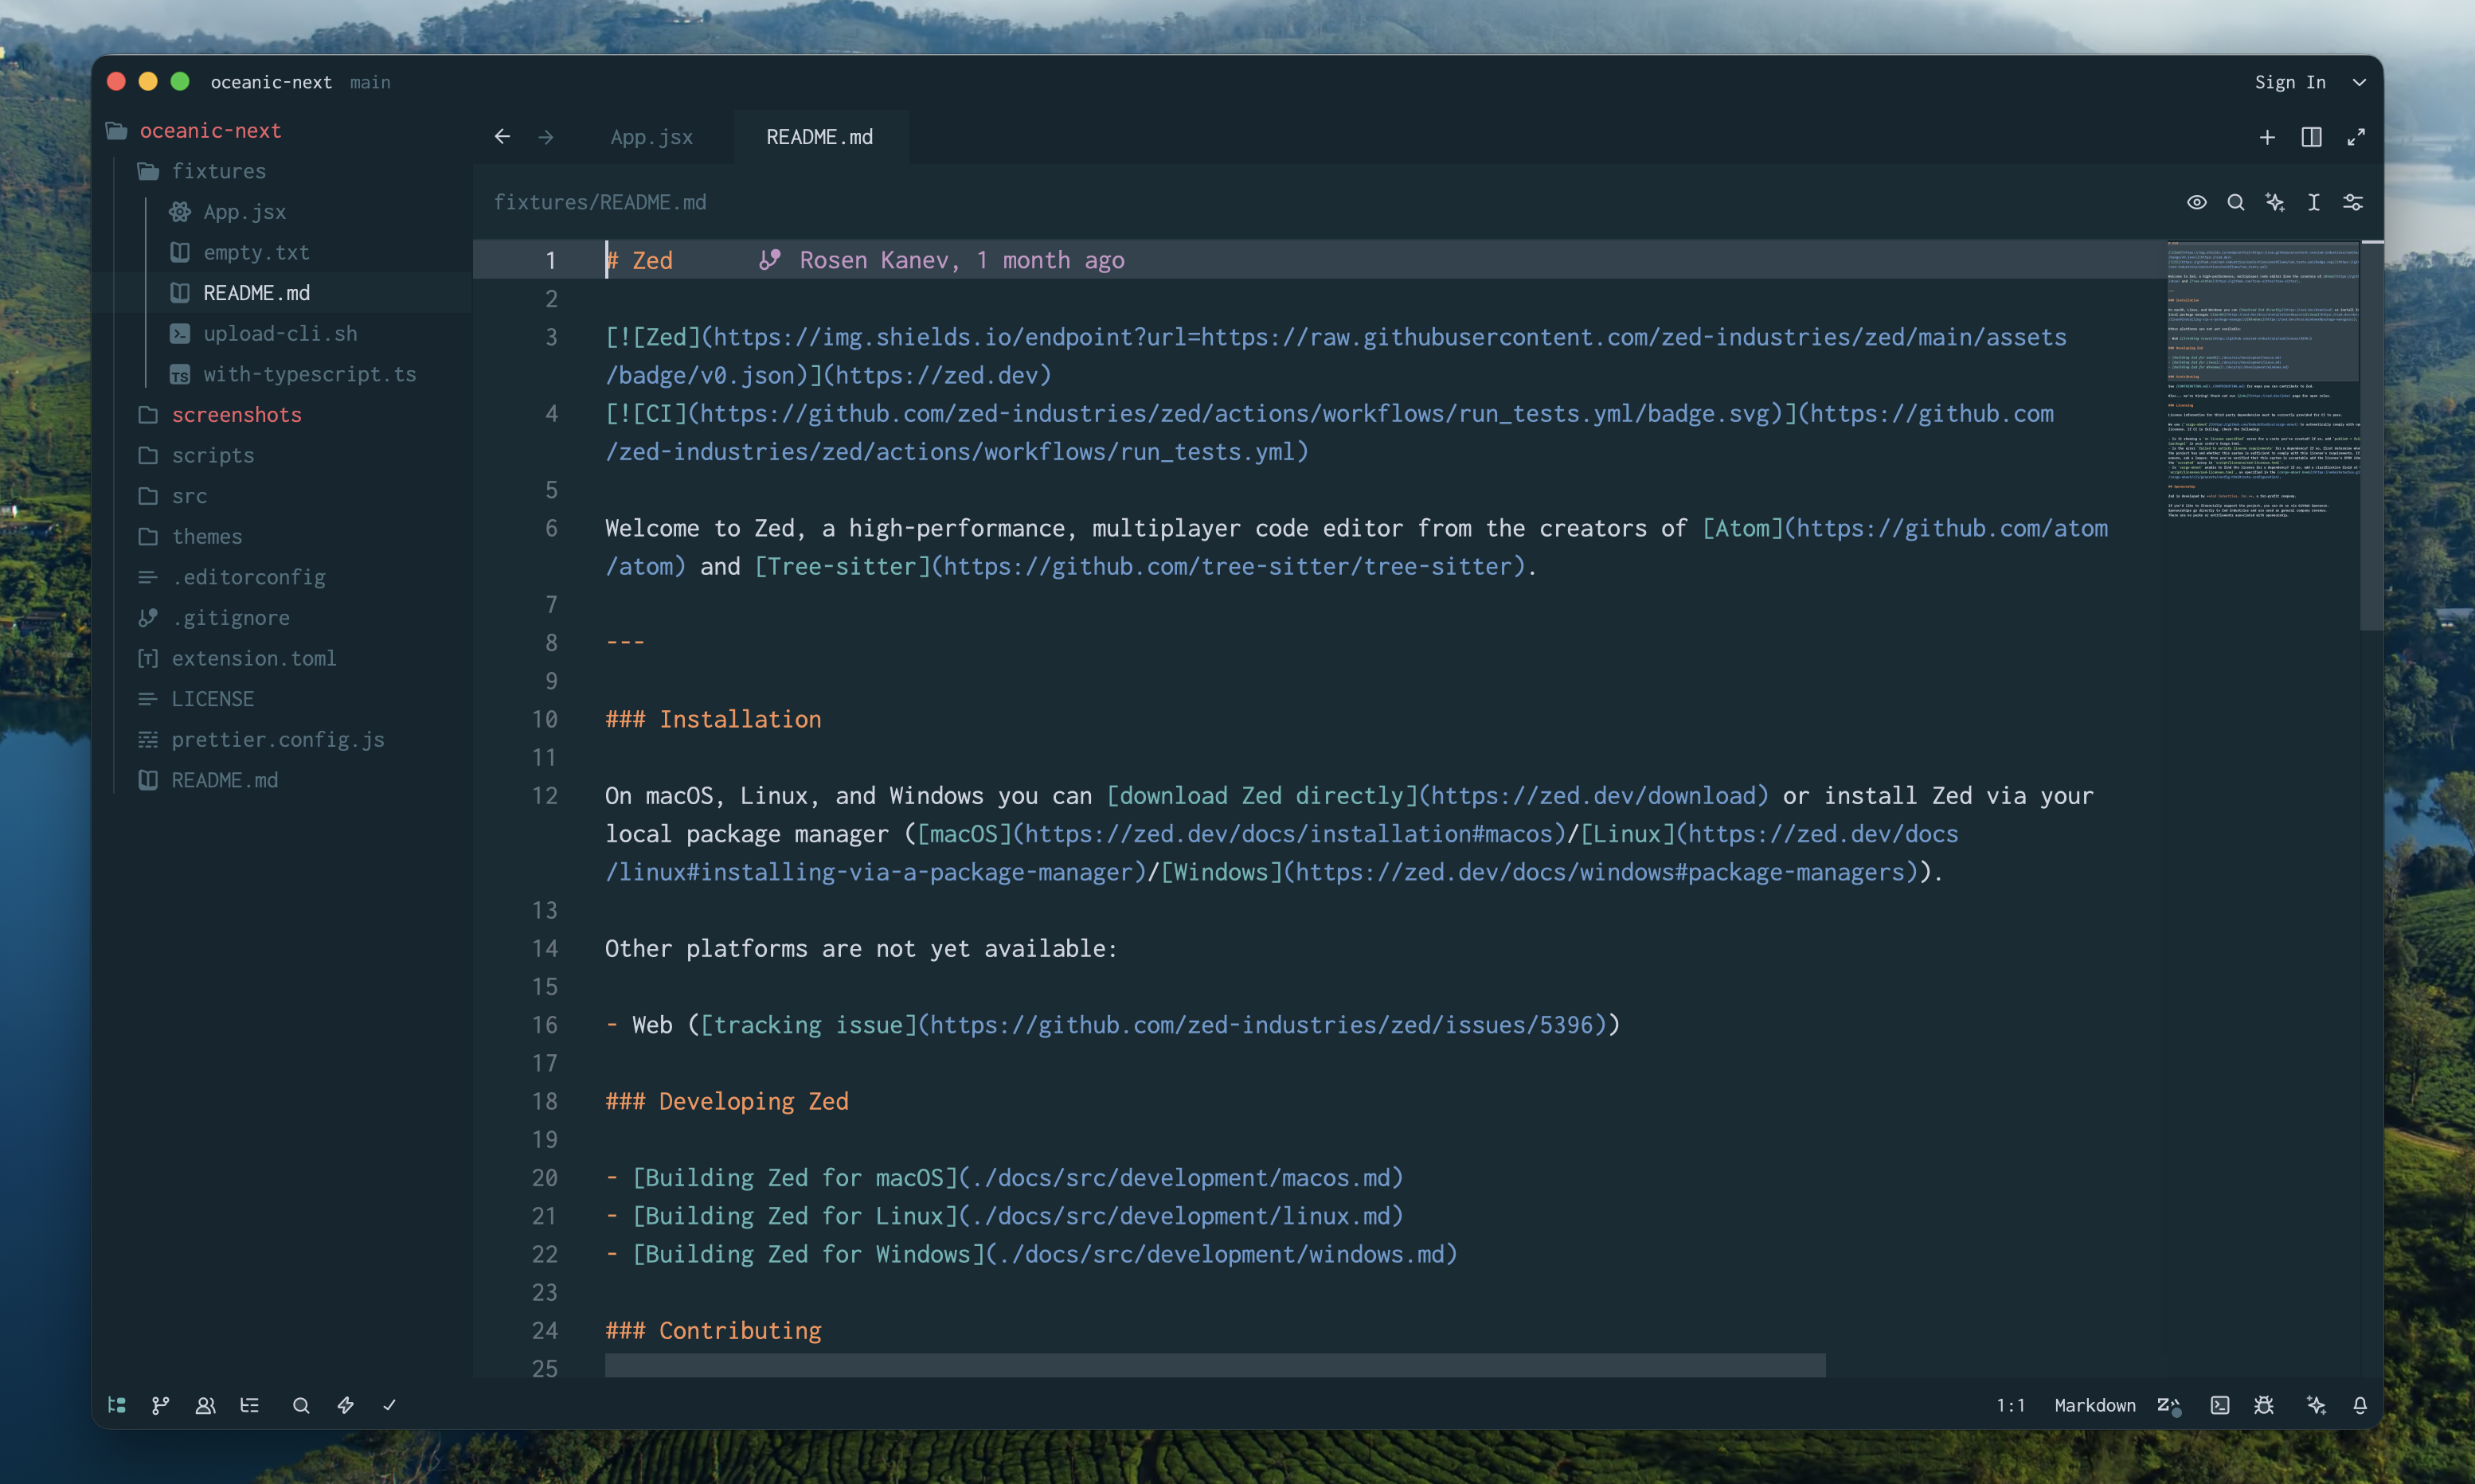The height and width of the screenshot is (1484, 2475).
Task: Click the vertical scrollbar thumb in editor
Action: coord(2371,436)
